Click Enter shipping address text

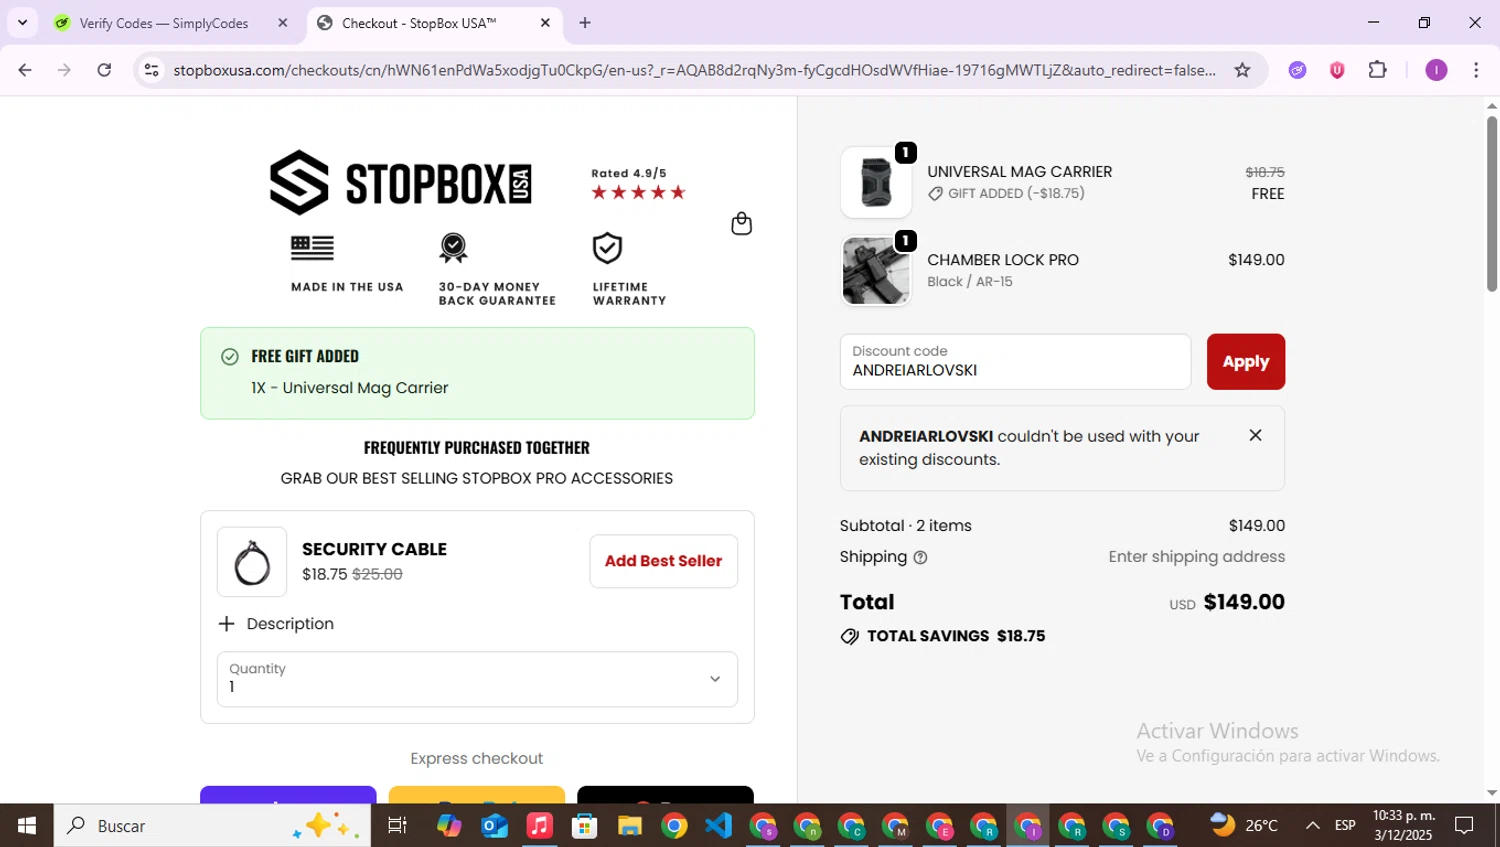point(1196,557)
